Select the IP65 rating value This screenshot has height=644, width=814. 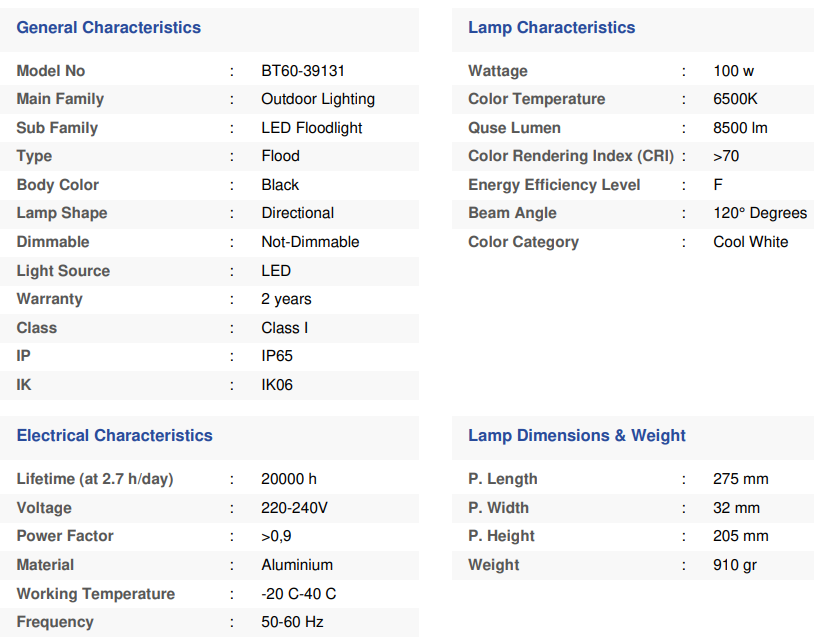tap(277, 356)
